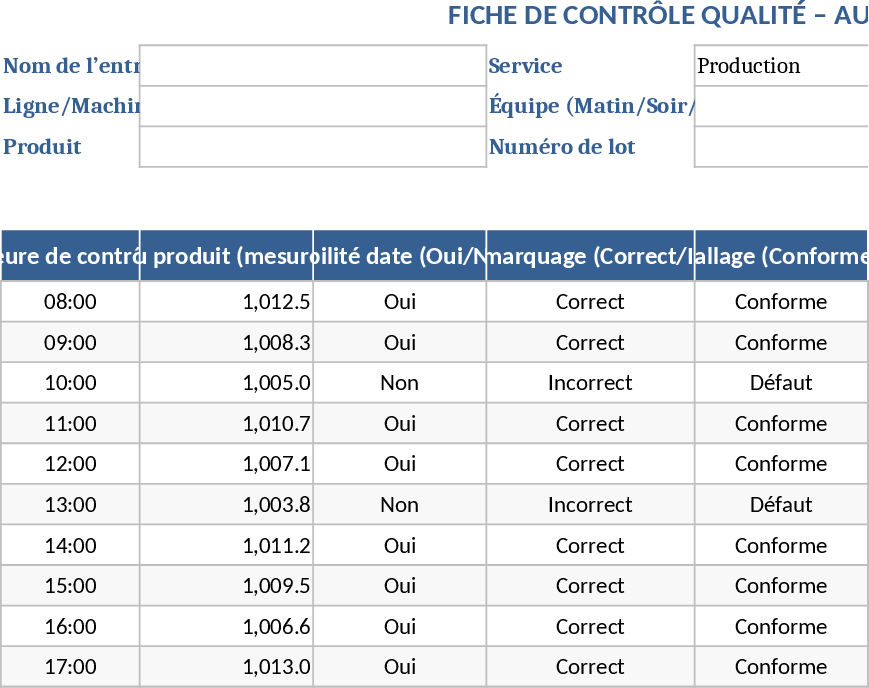Select the Poids produit column header
Screen dimensions: 869x688
227,256
